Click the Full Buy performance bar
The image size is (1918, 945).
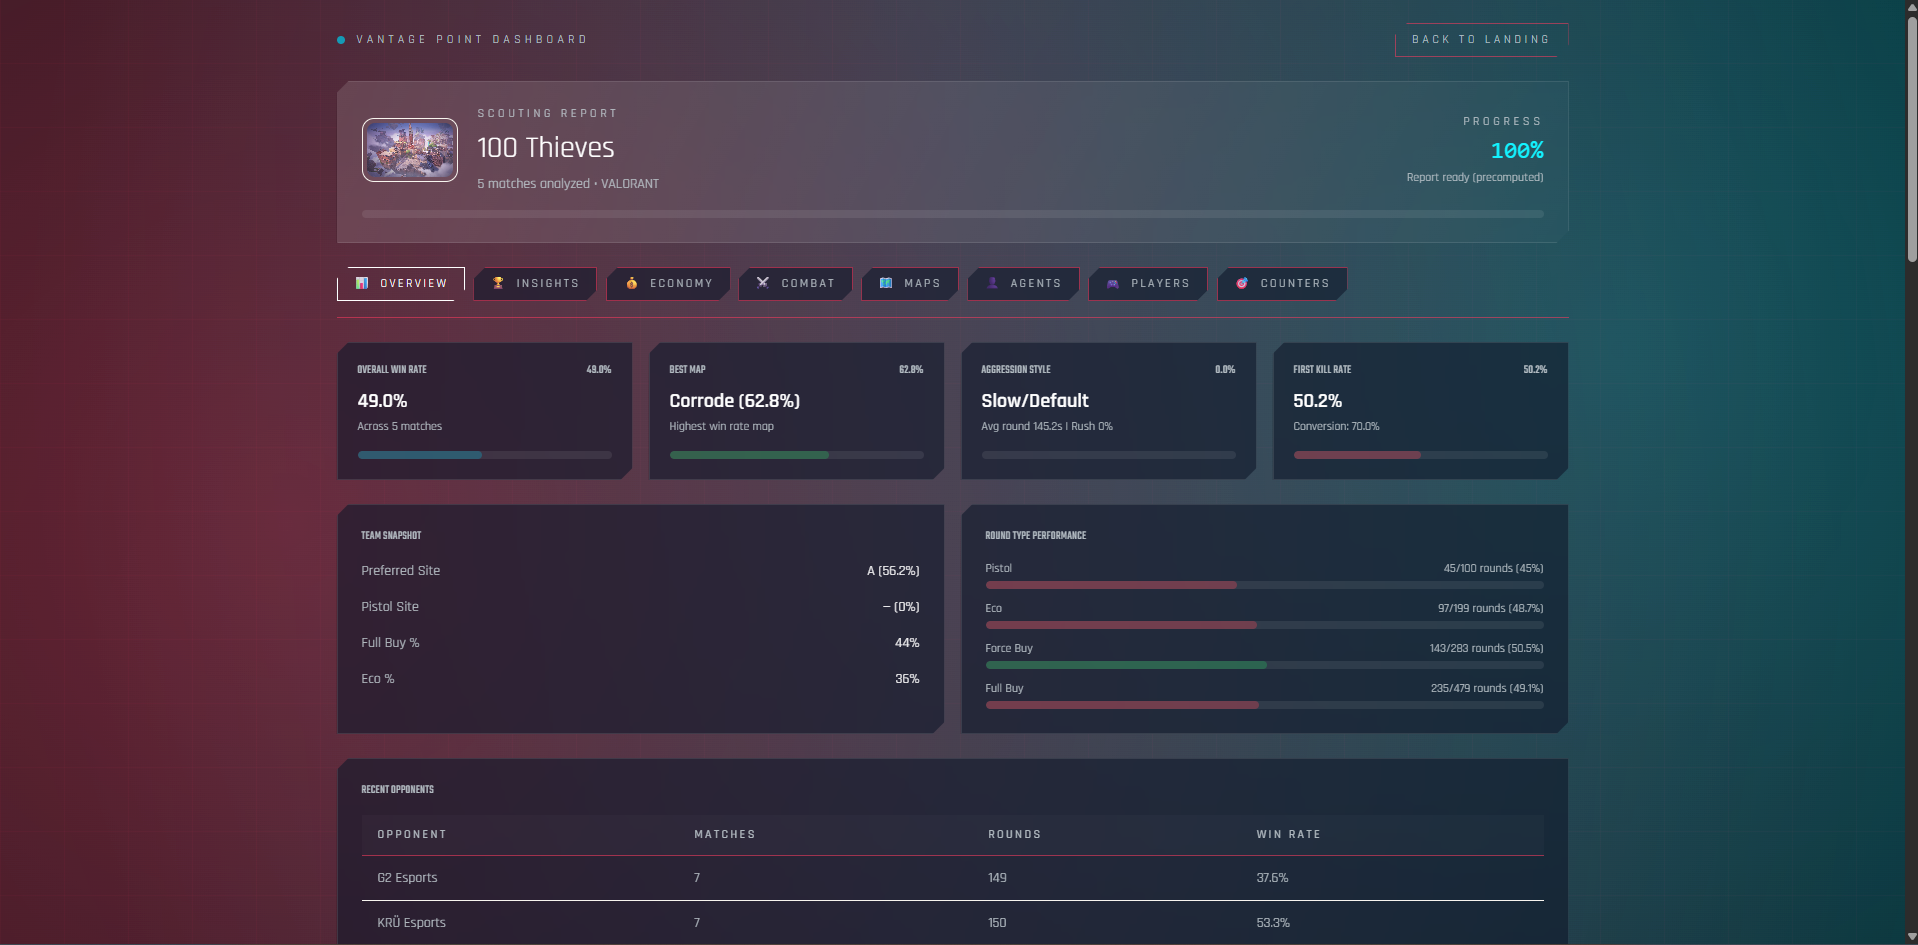[x=1264, y=705]
